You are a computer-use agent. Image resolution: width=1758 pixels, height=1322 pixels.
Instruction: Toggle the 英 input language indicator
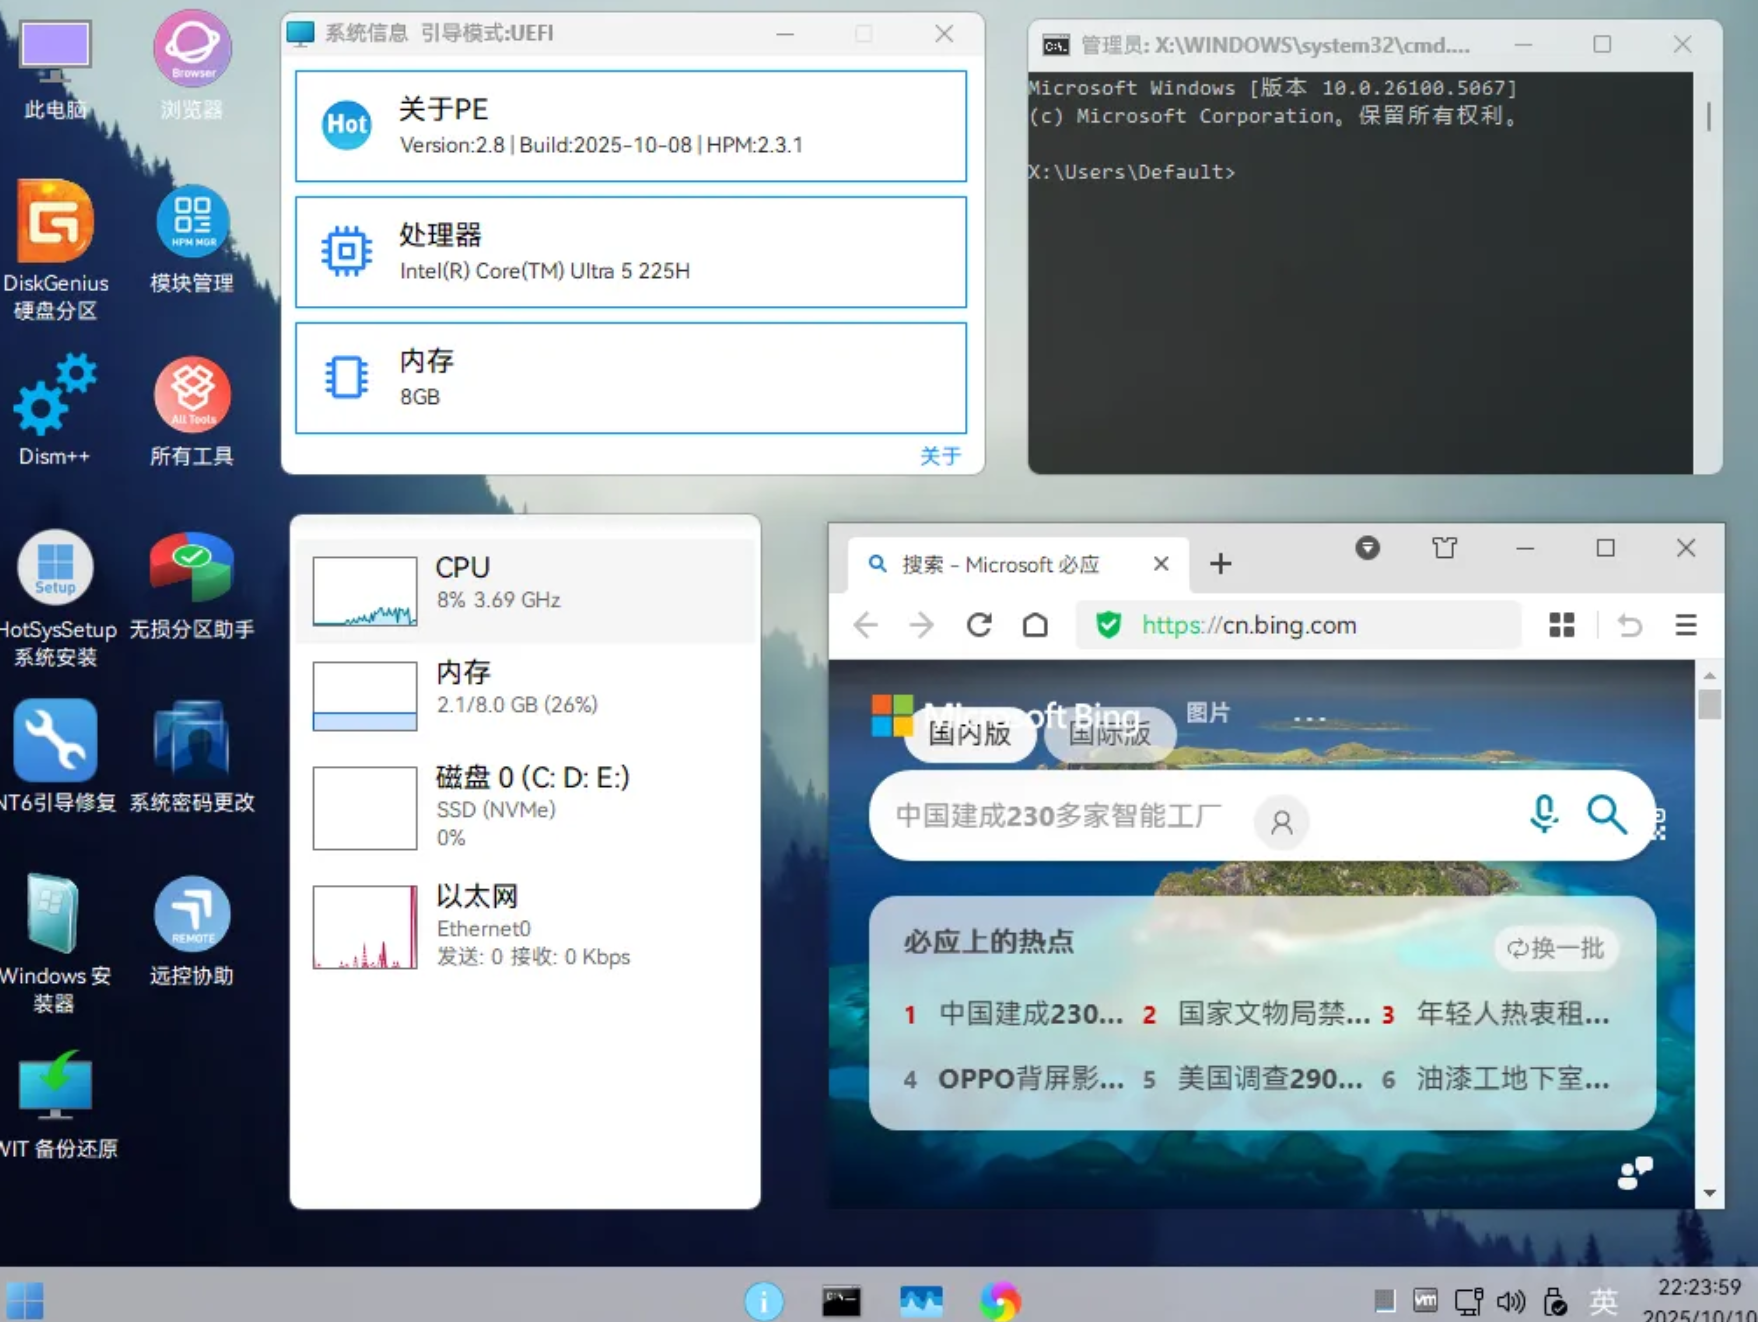(x=1604, y=1301)
